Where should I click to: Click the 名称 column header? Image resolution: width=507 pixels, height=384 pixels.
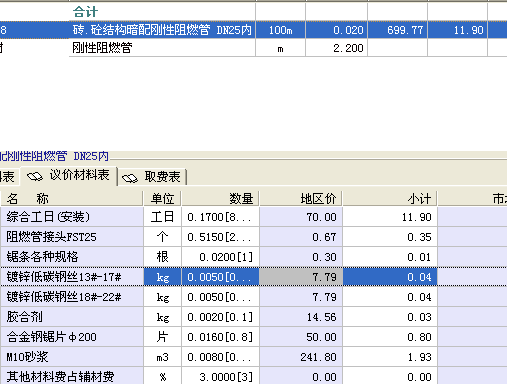(x=71, y=199)
